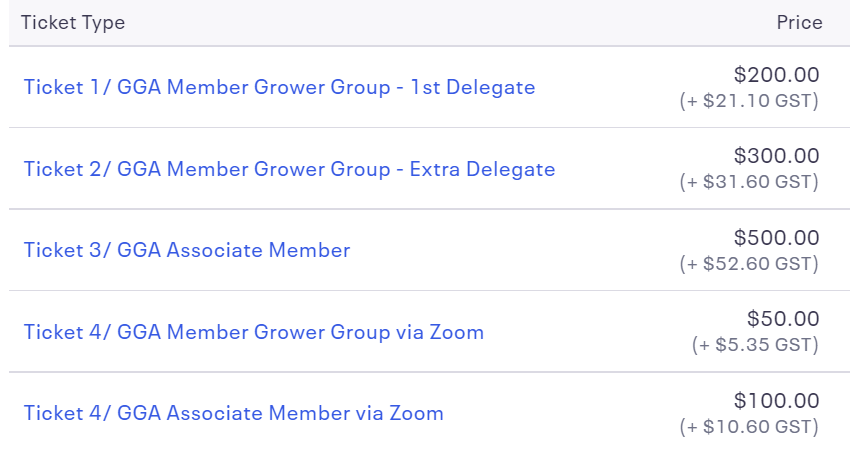
Task: Click the + $31.60 GST note
Action: (749, 182)
